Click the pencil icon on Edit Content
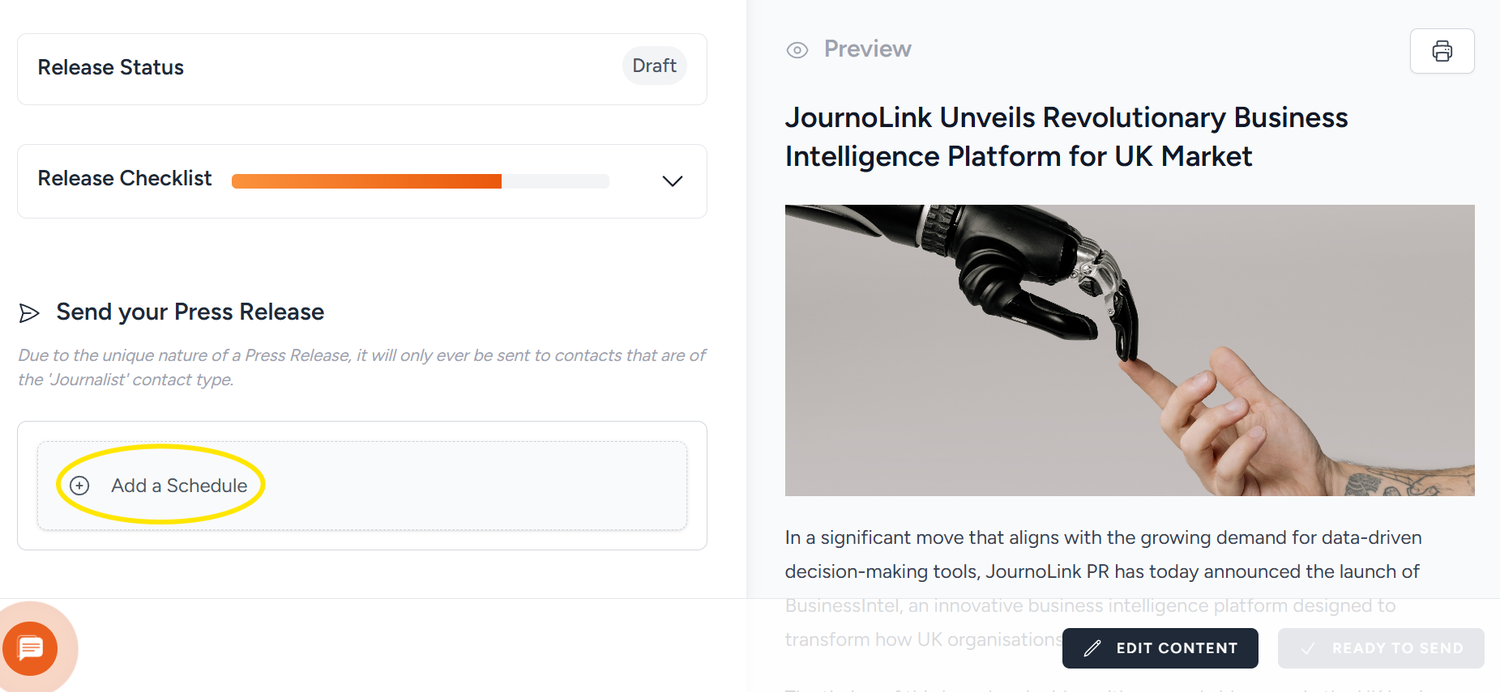Viewport: 1500px width, 692px height. [1093, 648]
